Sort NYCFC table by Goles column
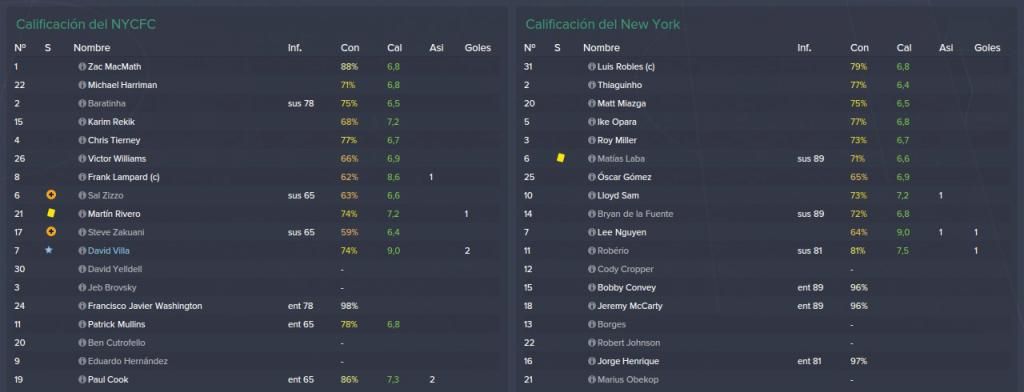The image size is (1024, 392). 477,48
